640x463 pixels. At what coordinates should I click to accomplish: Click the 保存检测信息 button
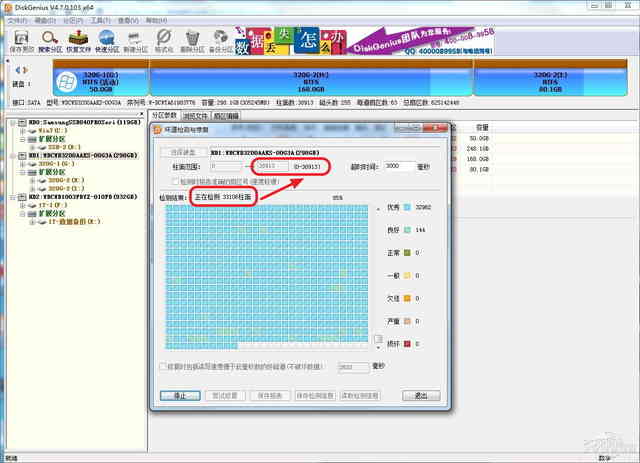[x=315, y=396]
